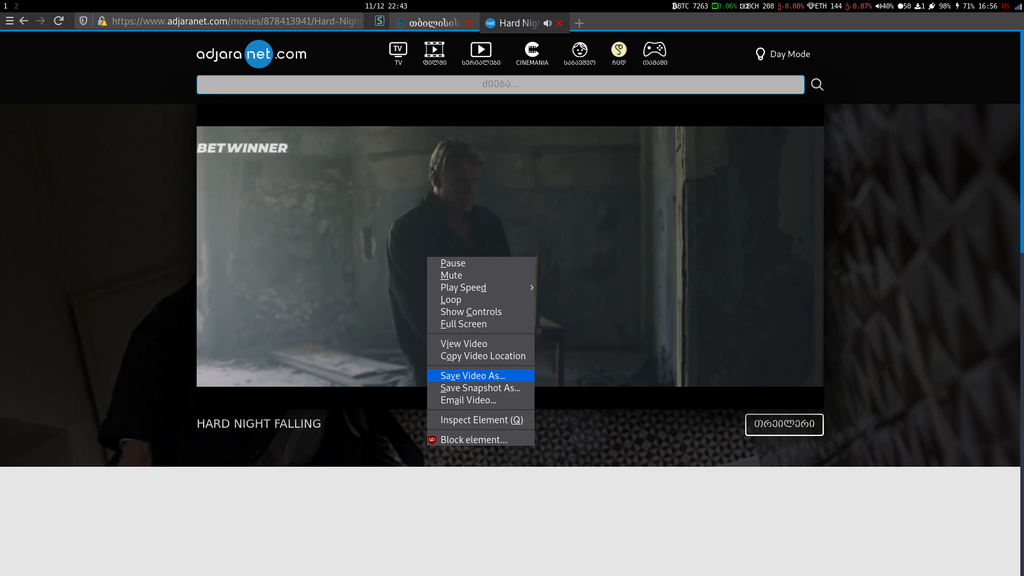Click the BTC 7263 price indicator
Viewport: 1024px width, 576px height.
click(690, 6)
